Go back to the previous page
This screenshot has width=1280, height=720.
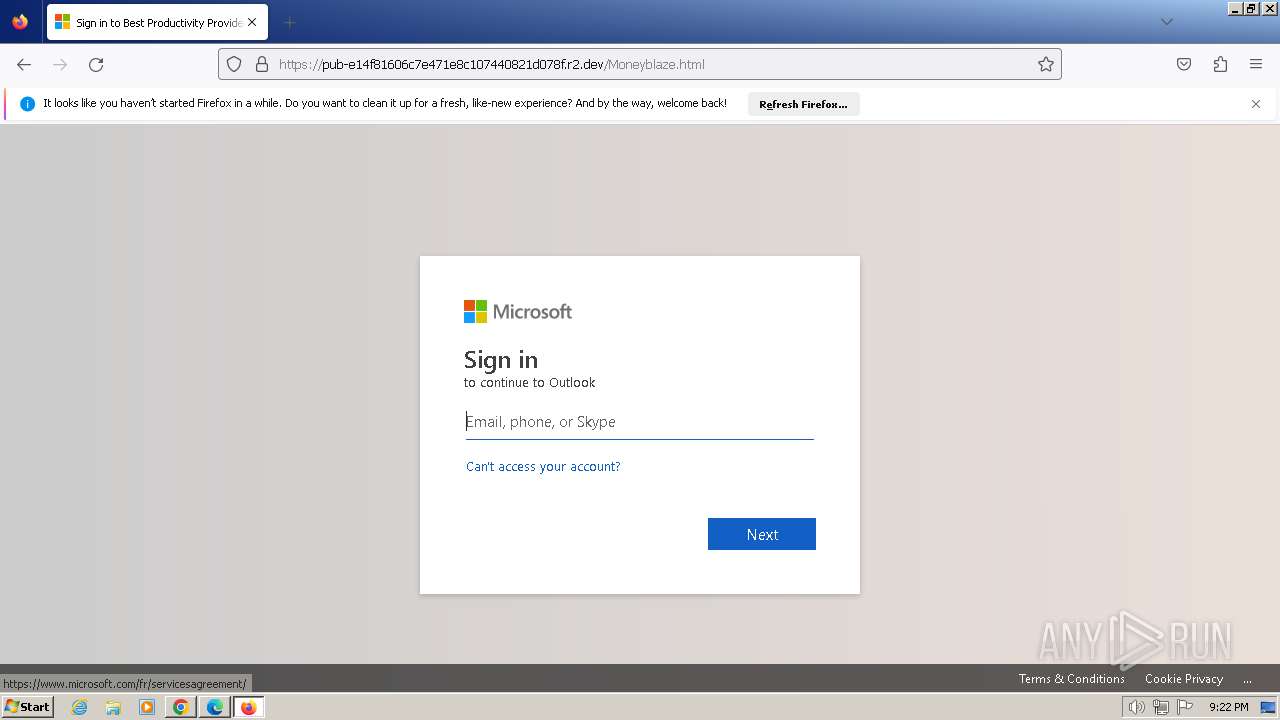pos(24,64)
